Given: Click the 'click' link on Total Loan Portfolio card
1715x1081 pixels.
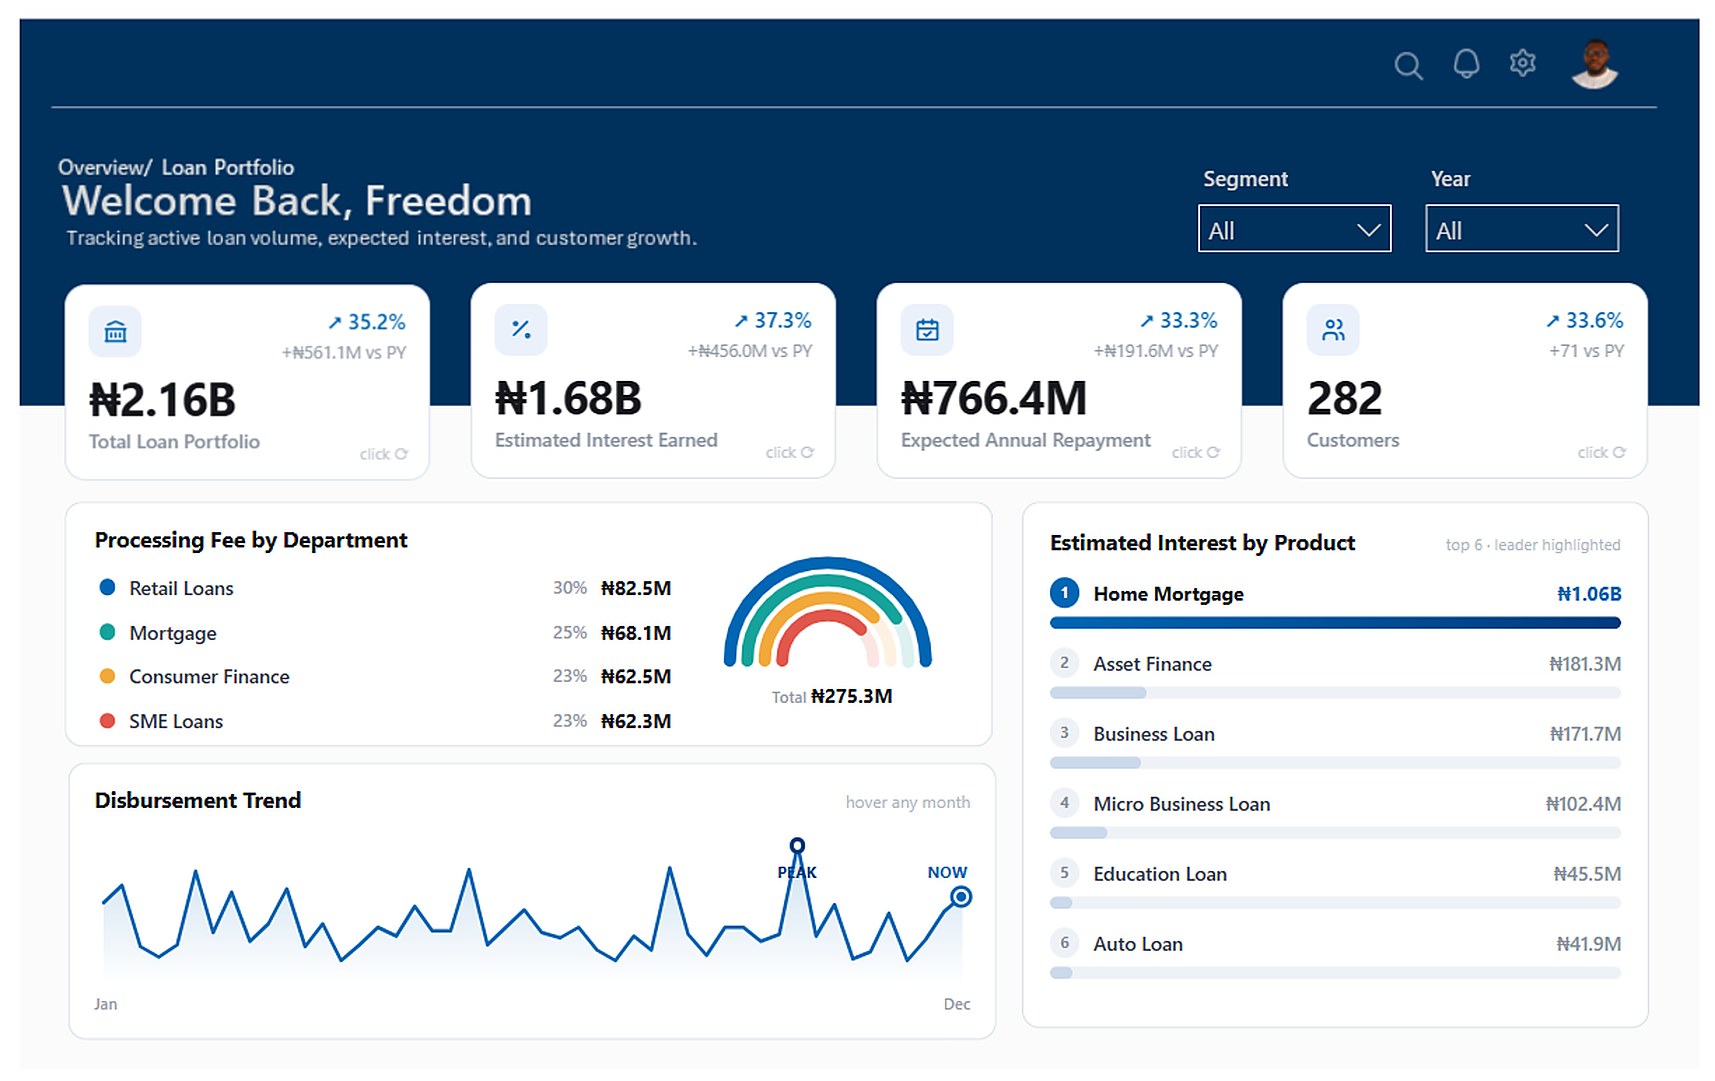Looking at the screenshot, I should click(384, 454).
